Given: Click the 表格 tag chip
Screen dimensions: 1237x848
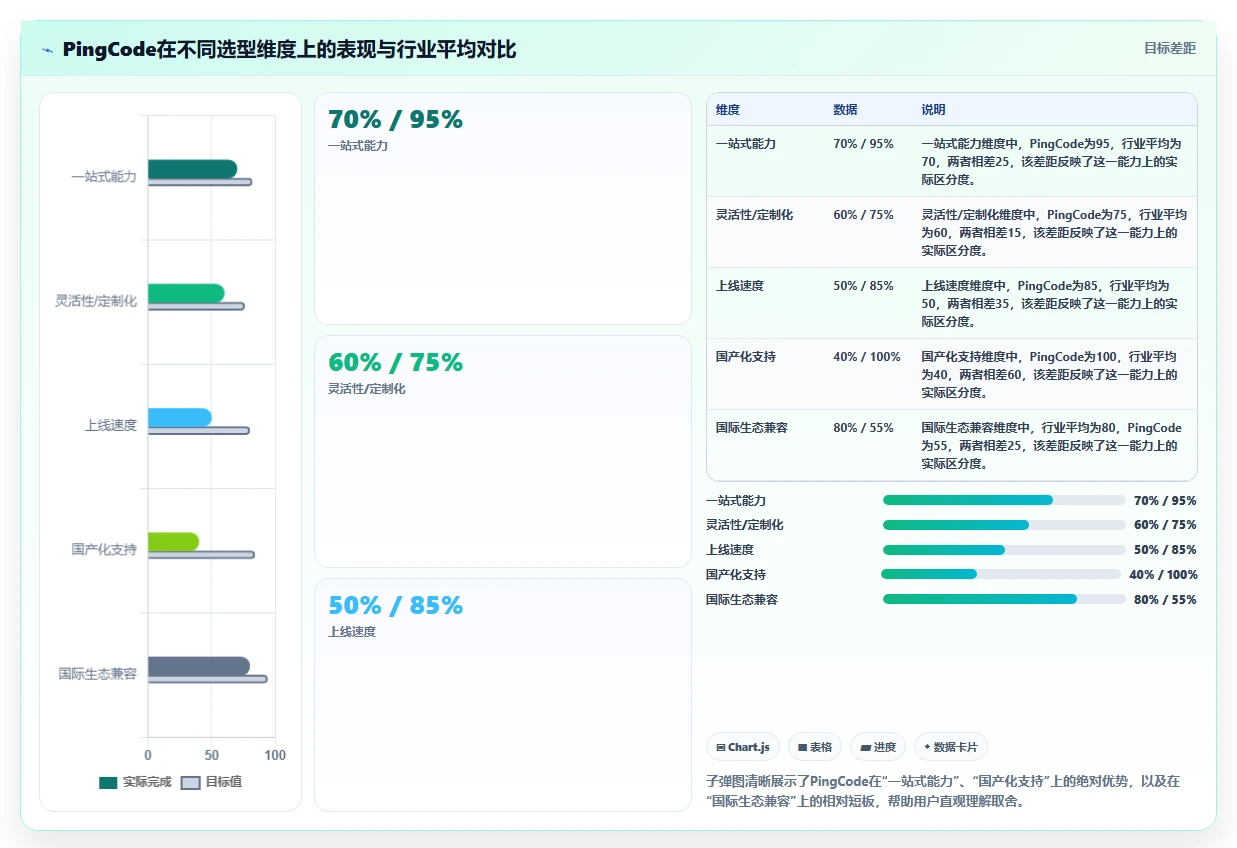Looking at the screenshot, I should tap(815, 747).
